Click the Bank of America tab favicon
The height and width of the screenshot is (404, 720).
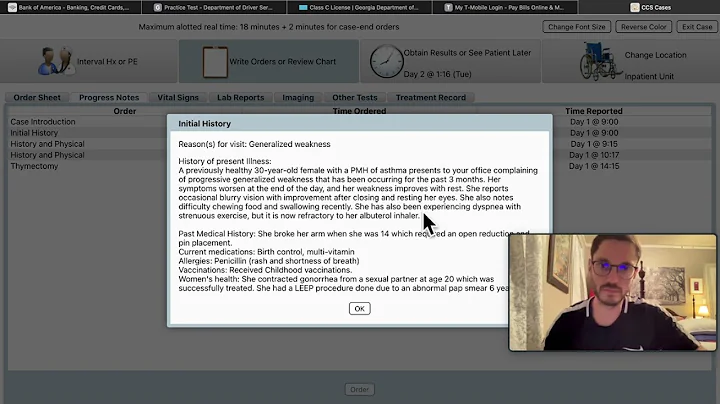[x=12, y=7]
